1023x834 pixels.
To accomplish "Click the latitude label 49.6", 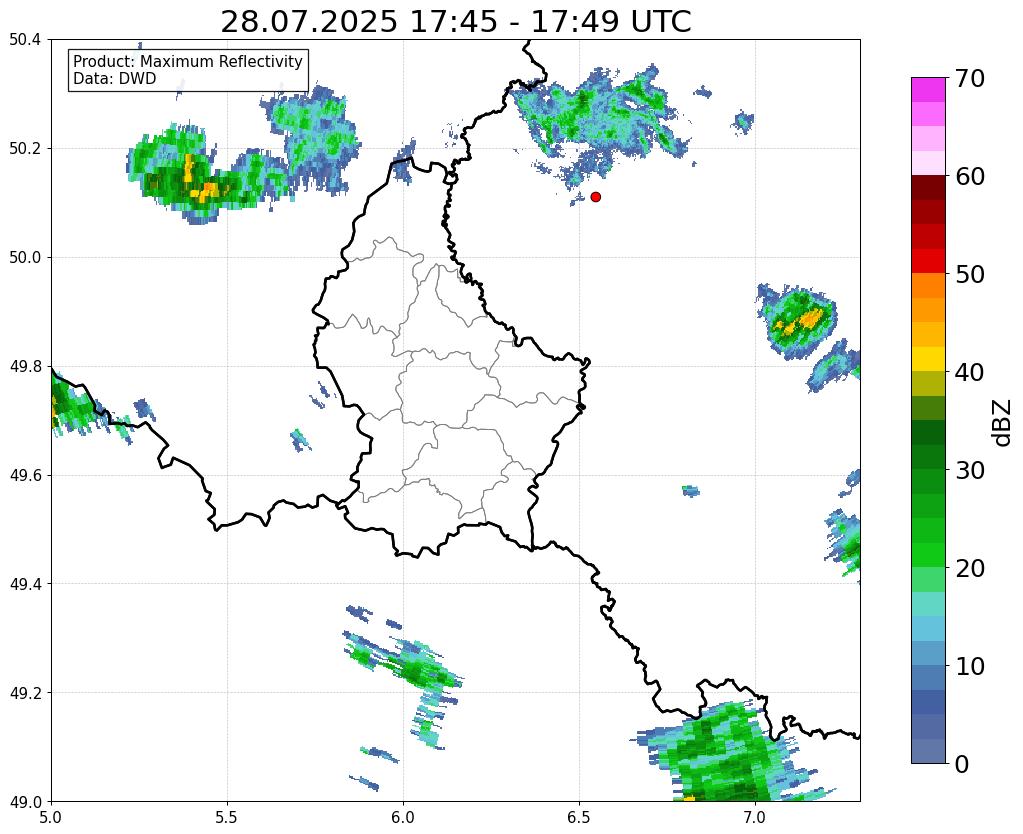I will (x=25, y=476).
